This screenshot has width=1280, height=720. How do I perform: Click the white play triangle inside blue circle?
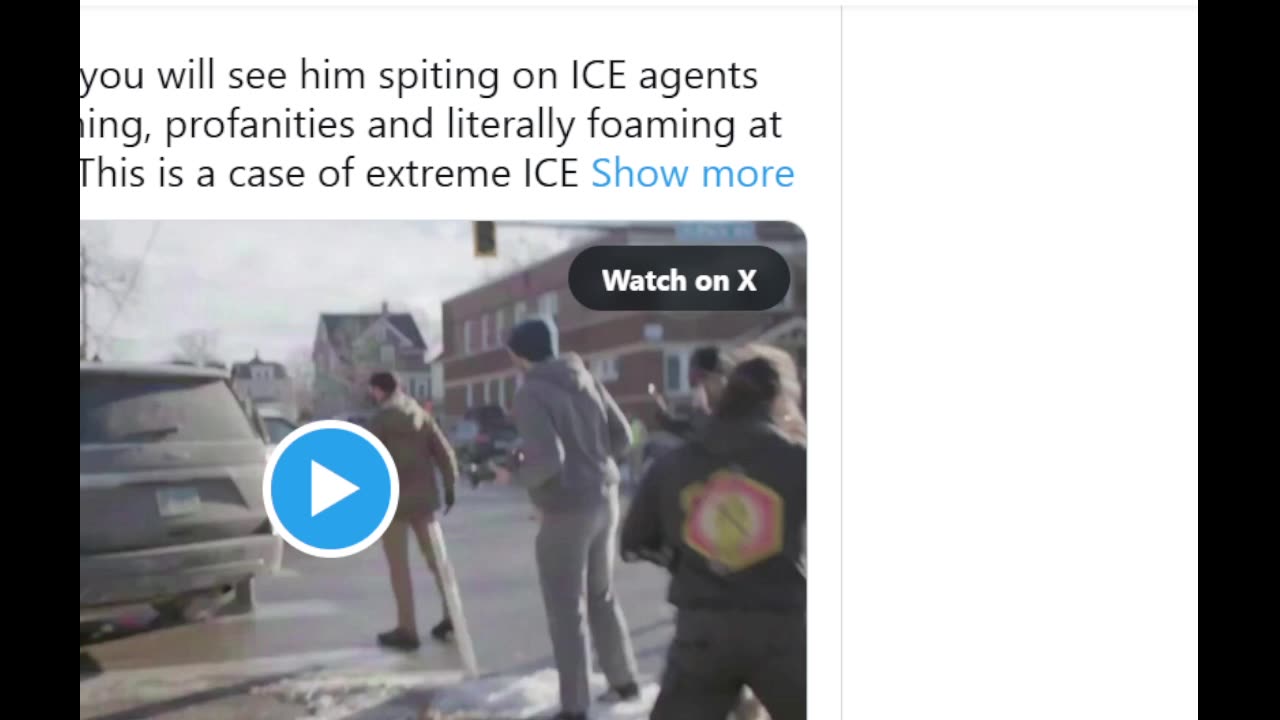pos(334,489)
